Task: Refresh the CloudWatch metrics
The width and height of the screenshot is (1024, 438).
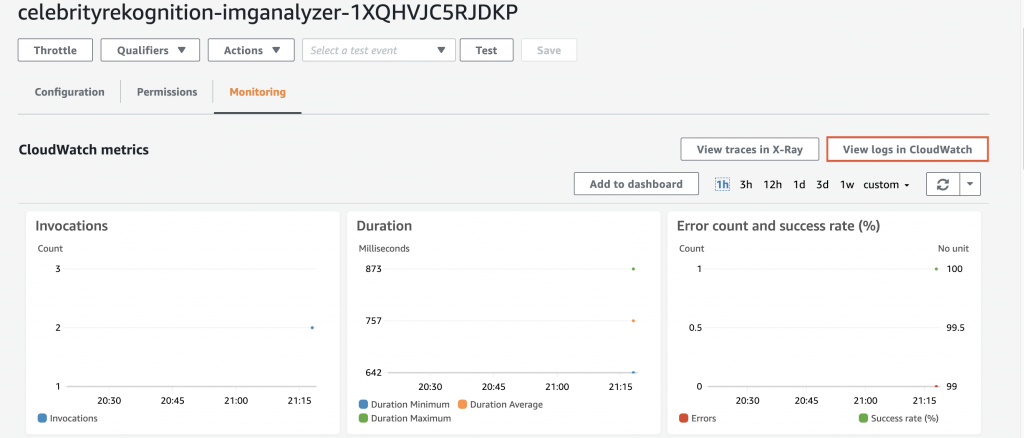Action: pyautogui.click(x=942, y=184)
